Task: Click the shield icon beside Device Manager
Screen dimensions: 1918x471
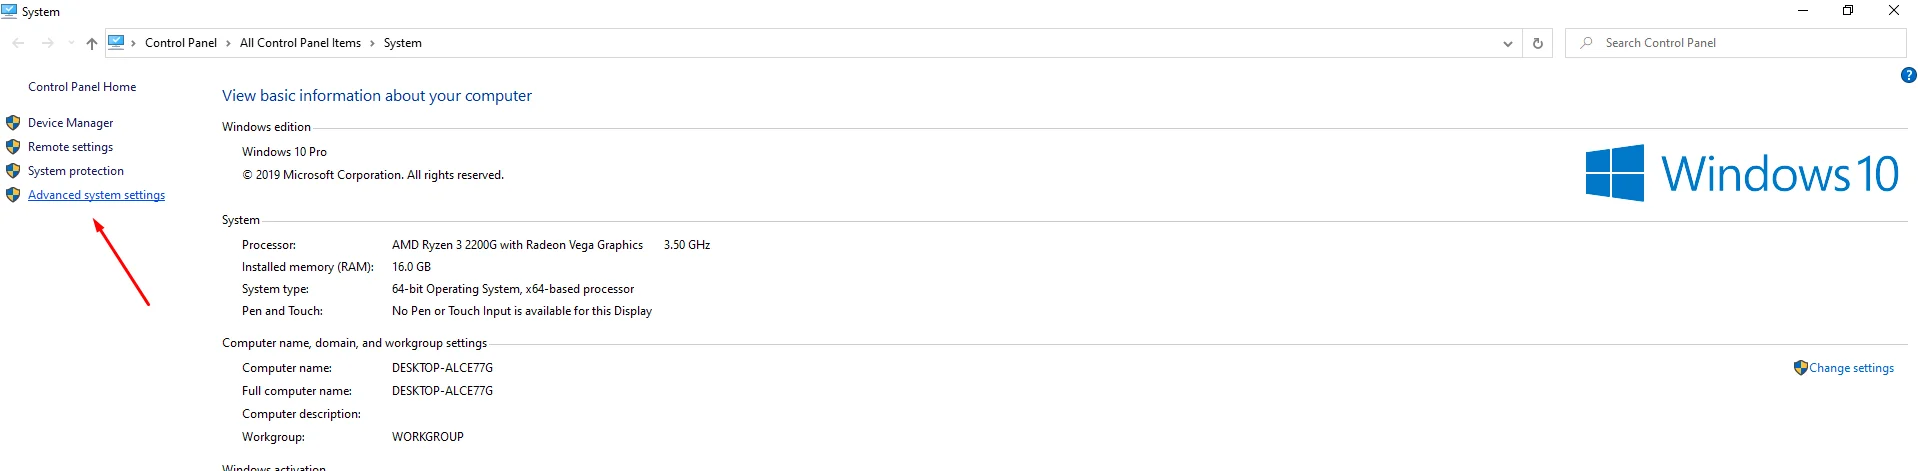Action: (x=13, y=123)
